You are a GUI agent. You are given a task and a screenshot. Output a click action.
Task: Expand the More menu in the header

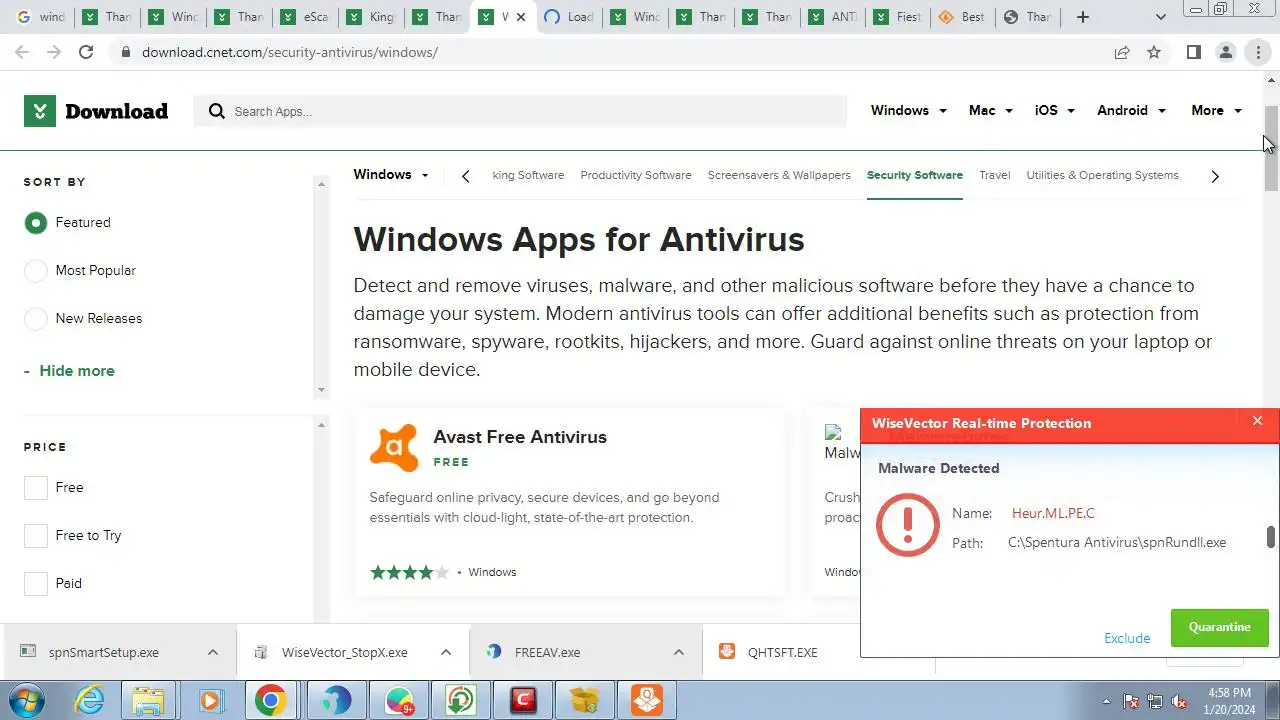[x=1216, y=111]
